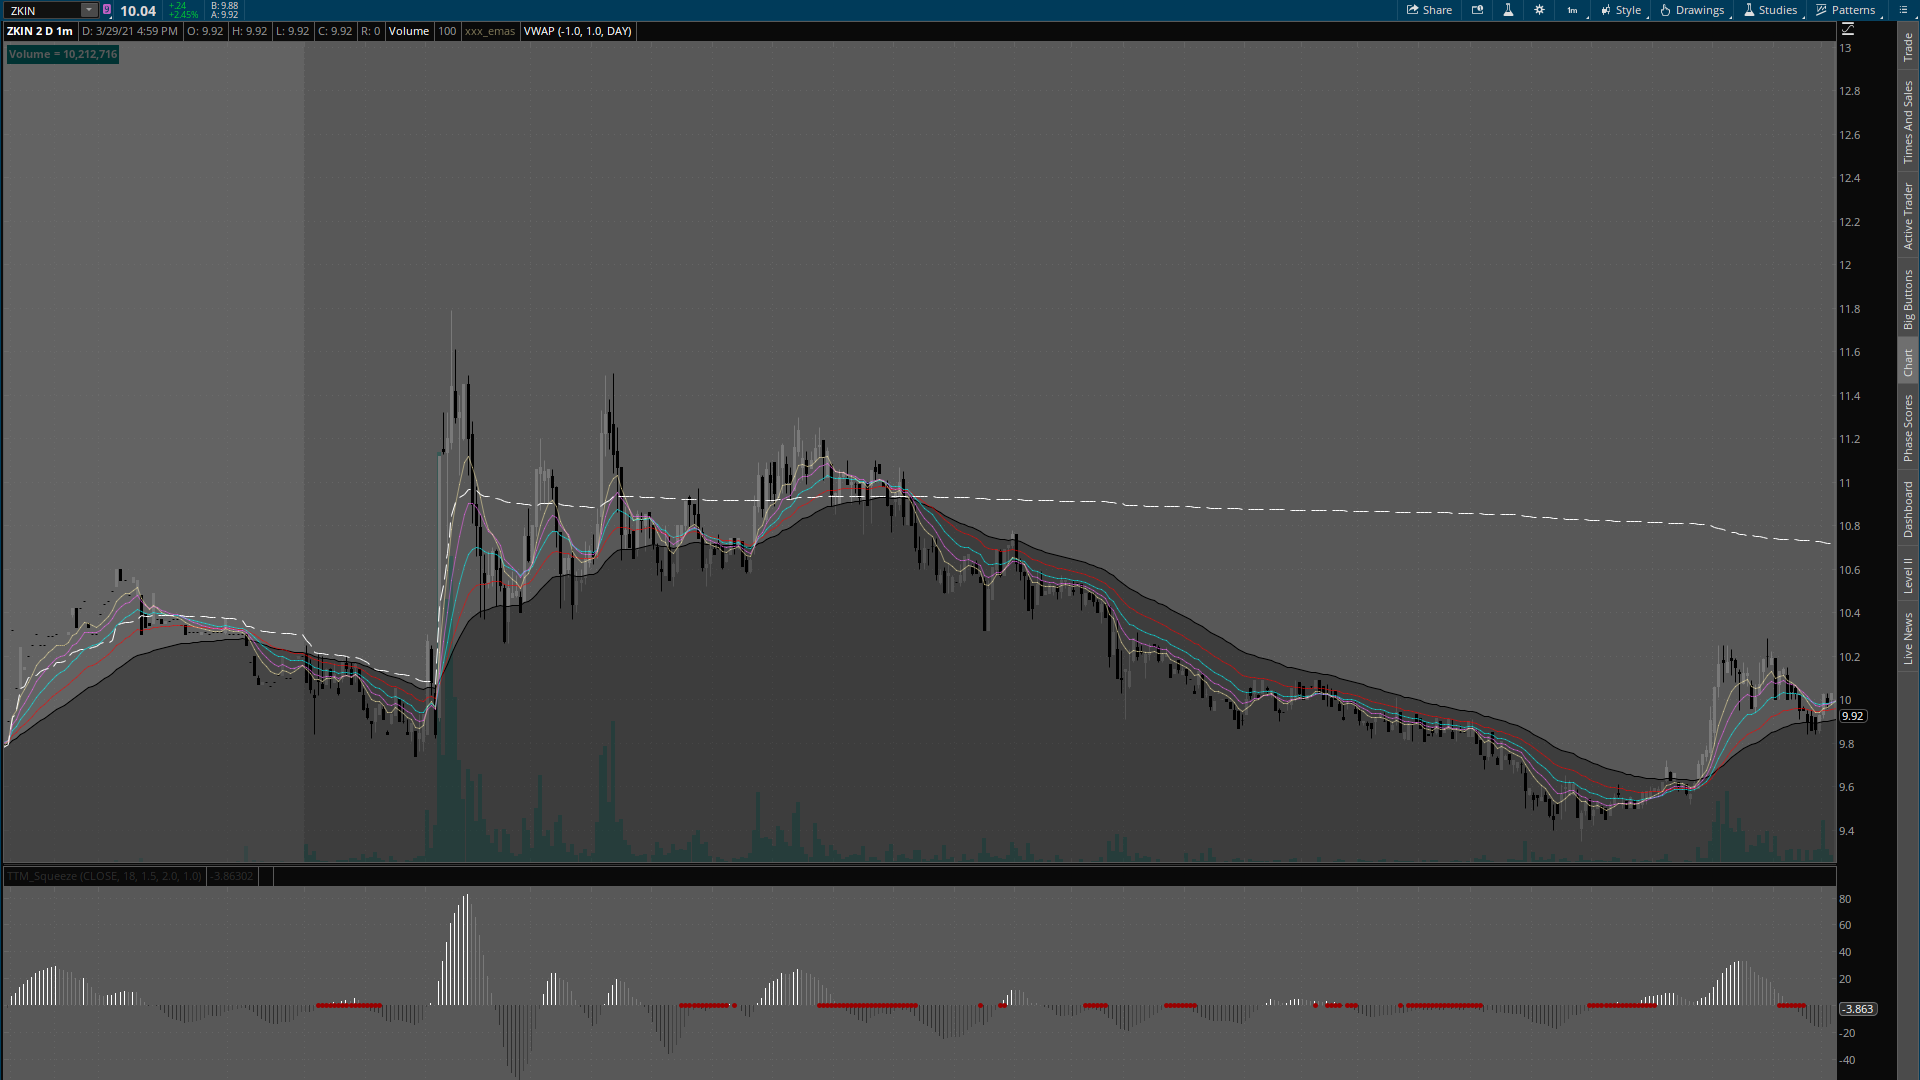
Task: Click the xxx_emas study label
Action: click(x=490, y=31)
